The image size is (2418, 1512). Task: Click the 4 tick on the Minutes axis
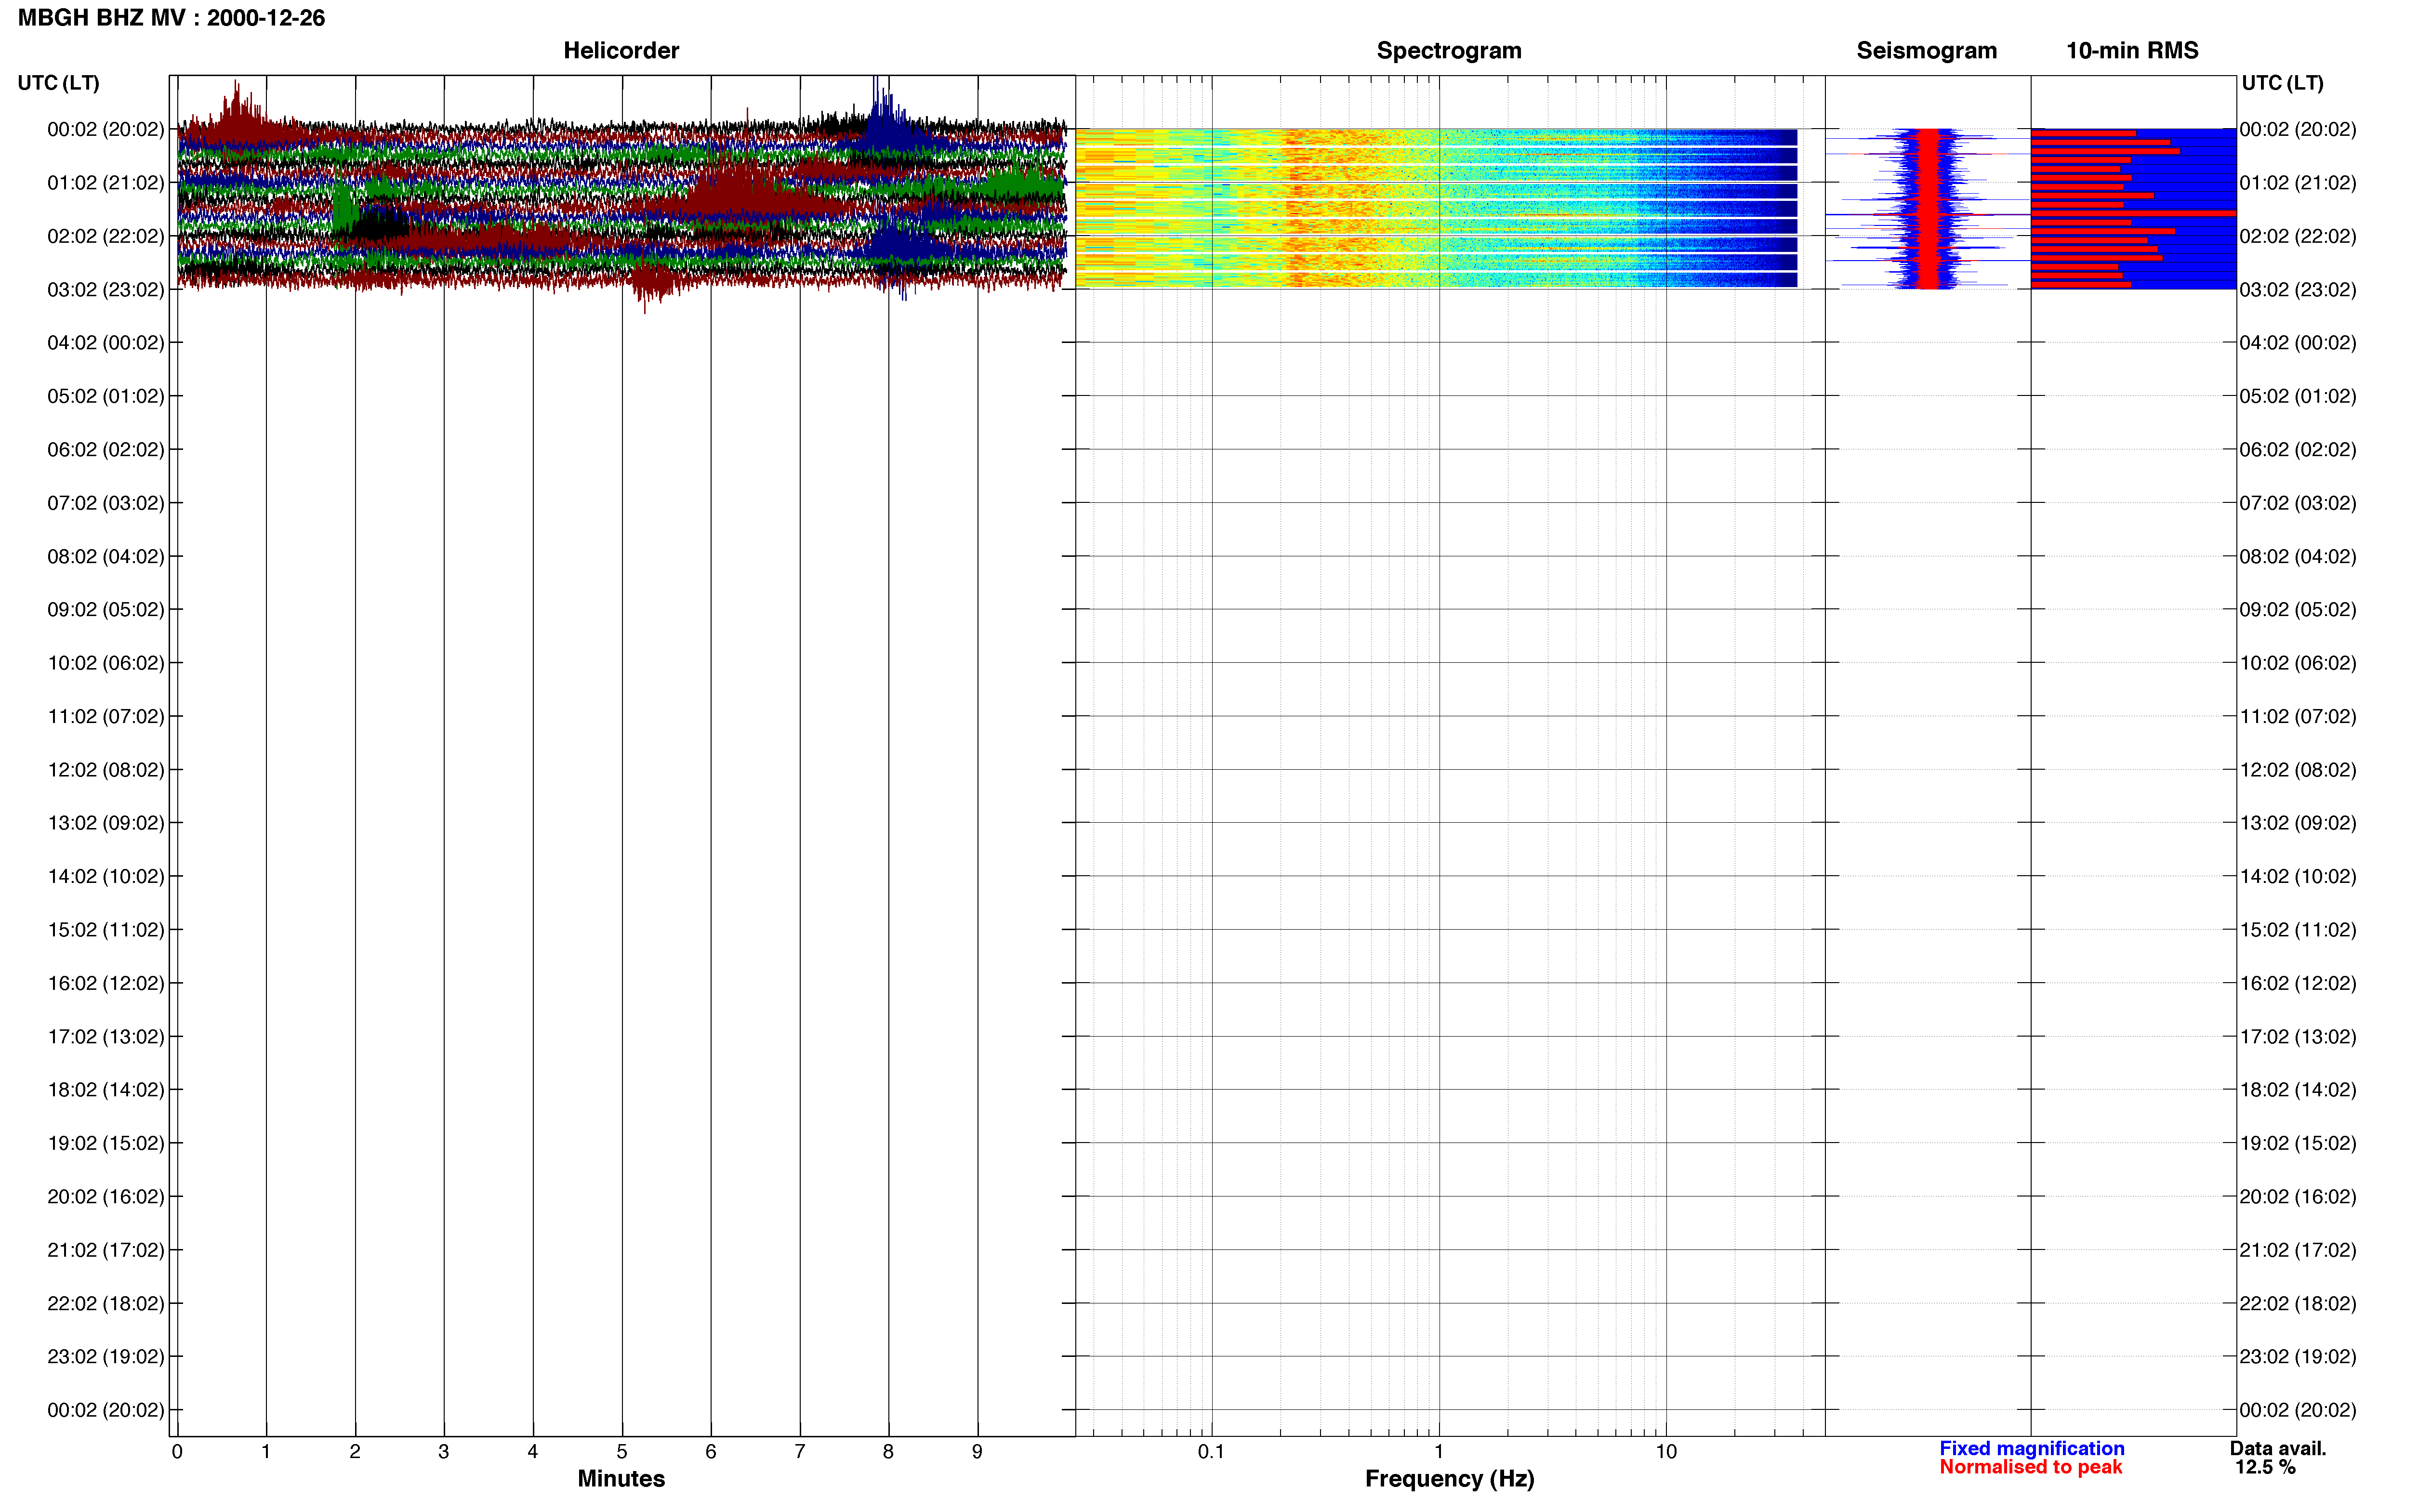[533, 1451]
